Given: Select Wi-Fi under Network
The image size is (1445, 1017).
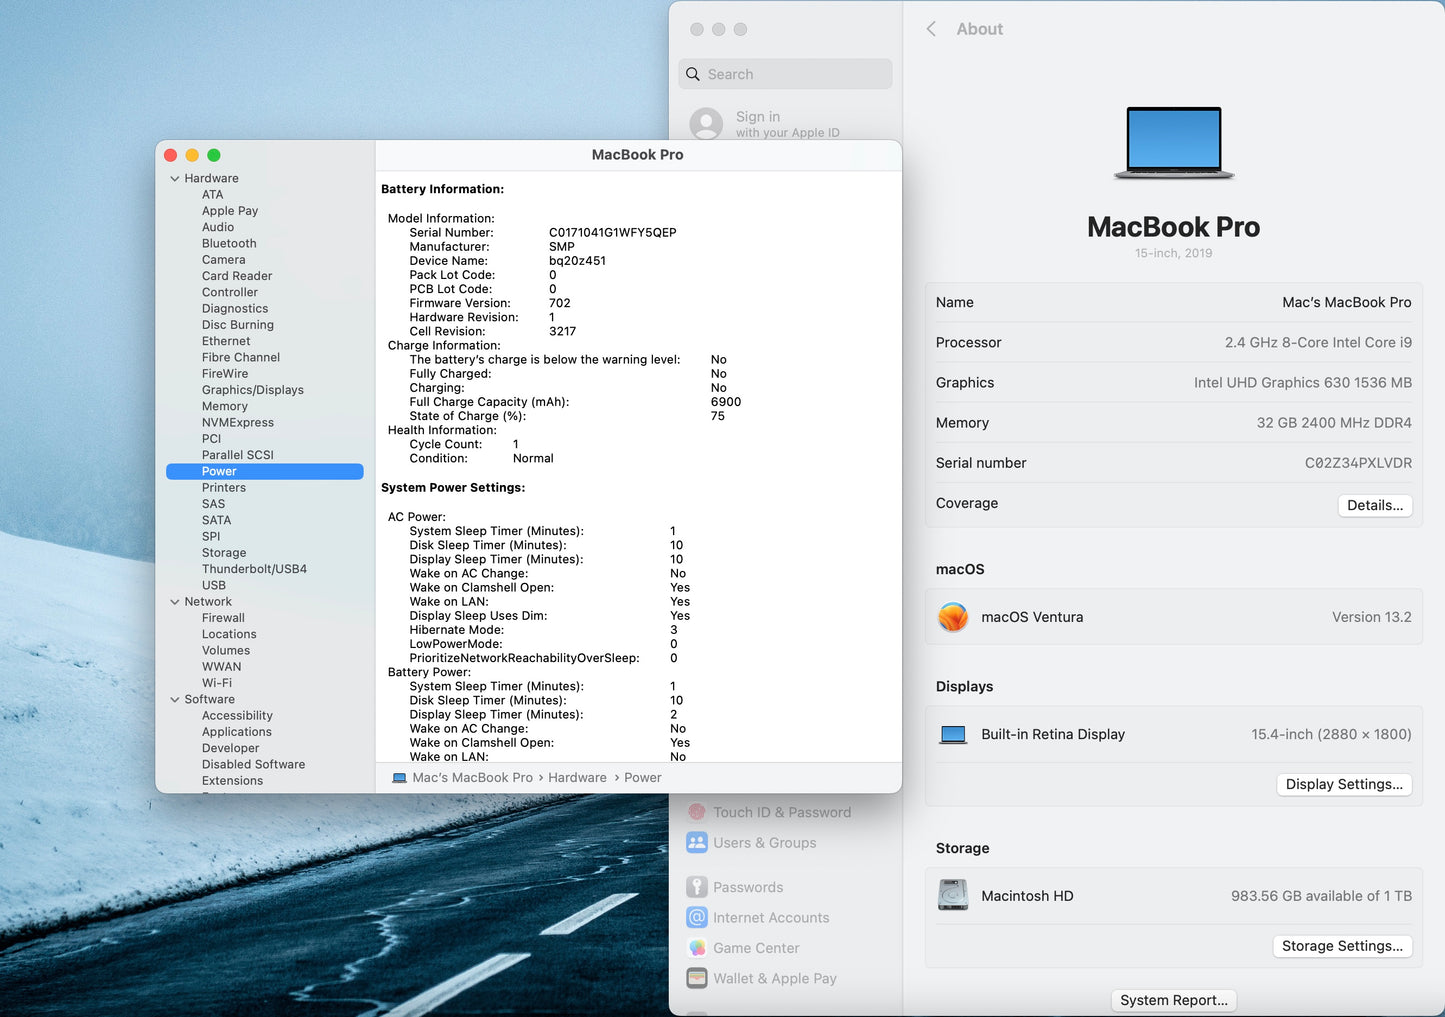Looking at the screenshot, I should (217, 683).
